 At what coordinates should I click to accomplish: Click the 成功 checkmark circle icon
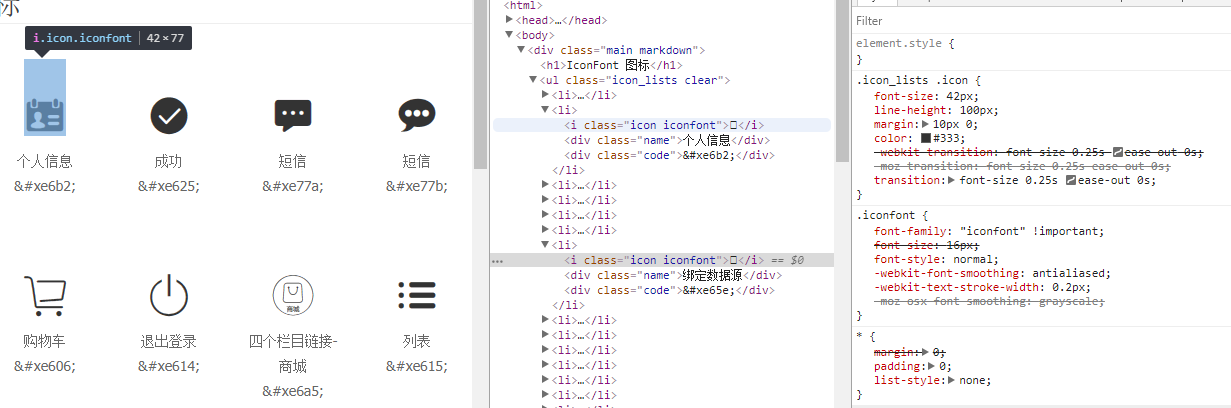point(169,116)
